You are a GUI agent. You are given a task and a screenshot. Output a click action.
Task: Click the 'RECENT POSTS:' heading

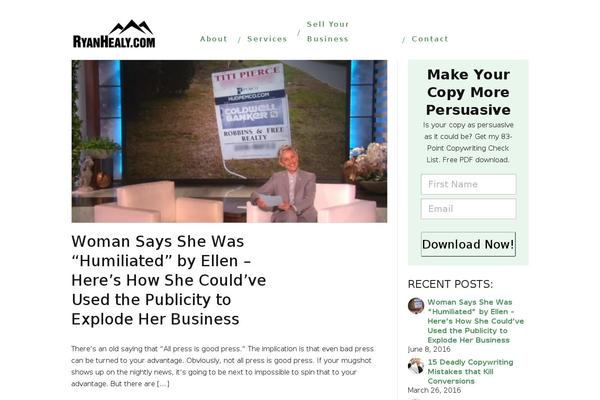(x=450, y=284)
